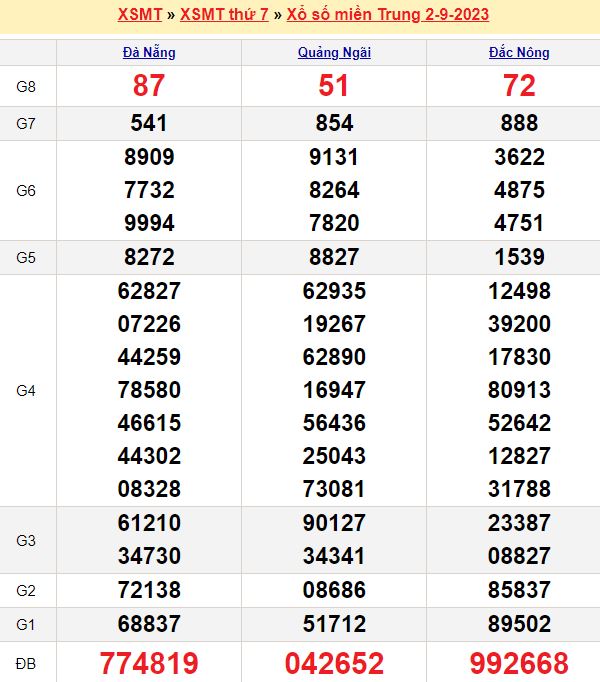This screenshot has height=682, width=600.
Task: Open Xổ số miền Trung 2-9-2023 link
Action: click(394, 15)
